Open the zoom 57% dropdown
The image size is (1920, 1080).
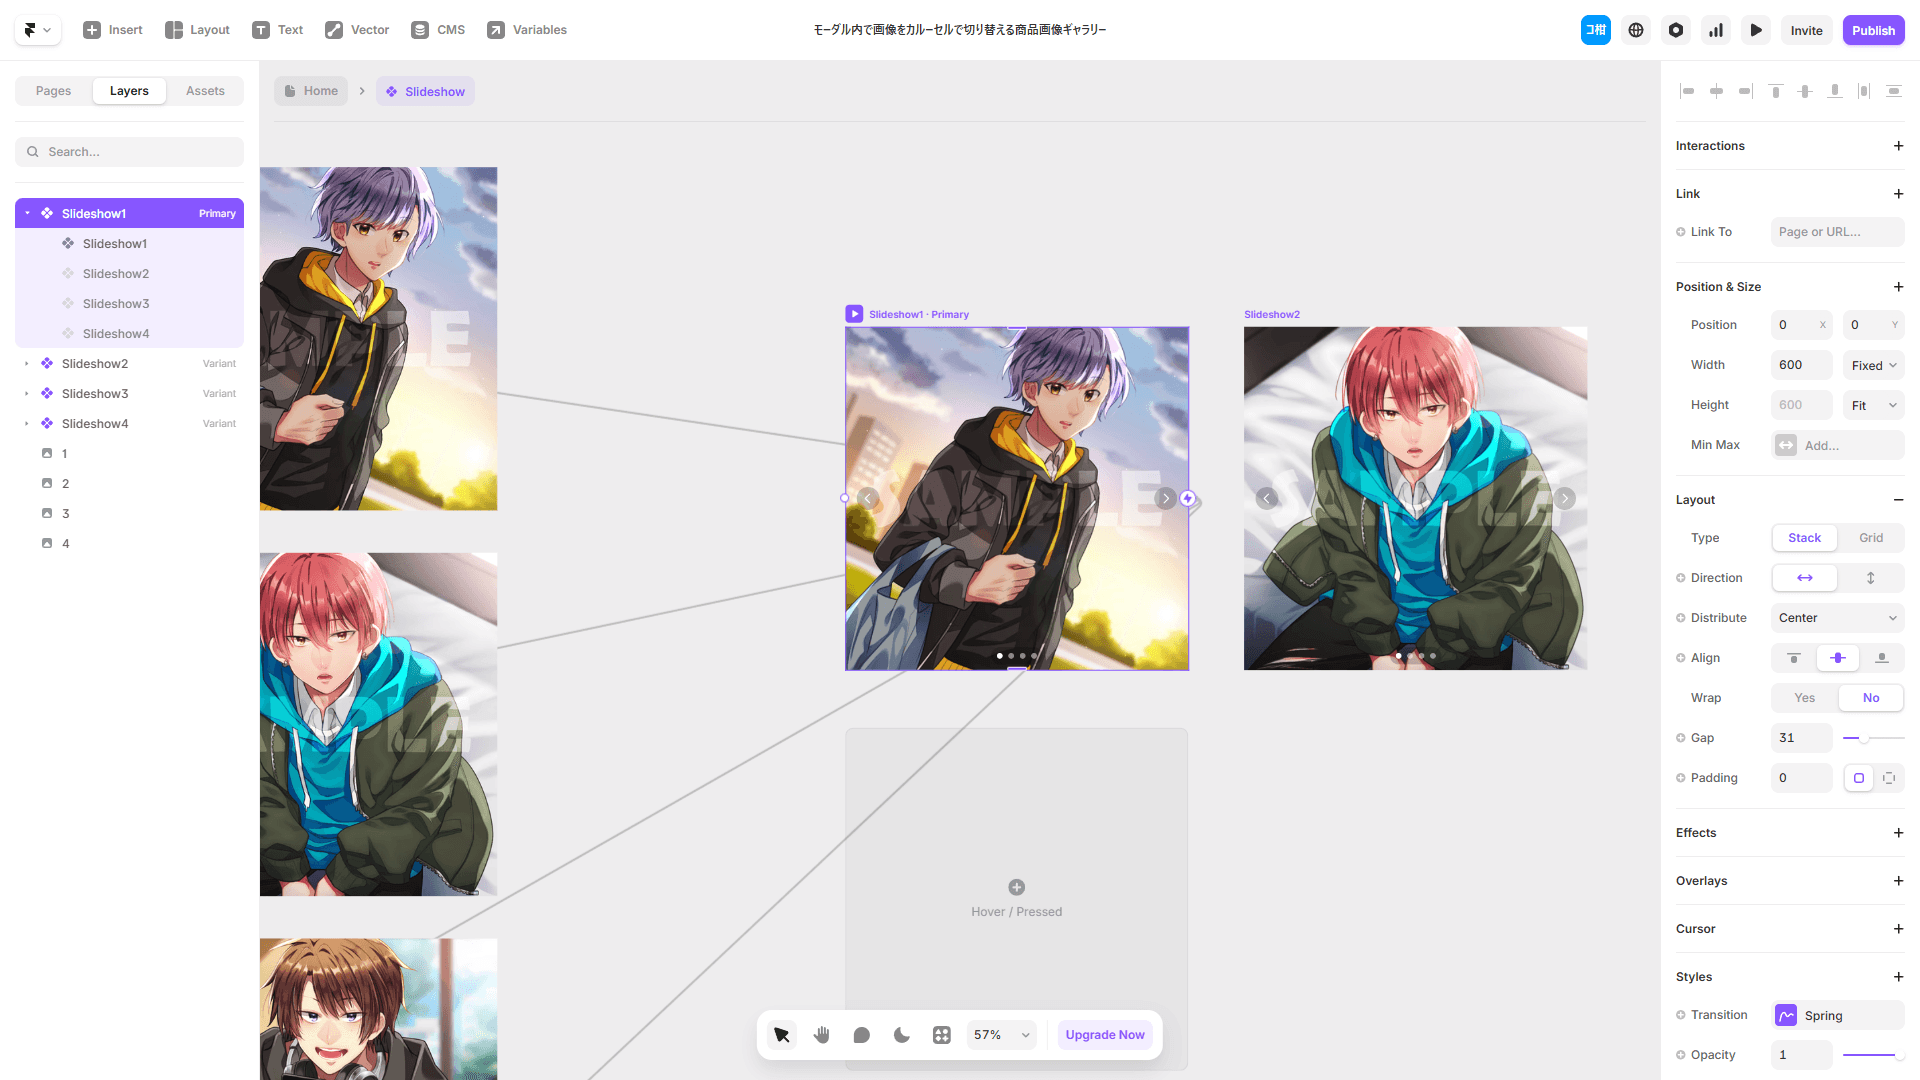(x=1001, y=1035)
